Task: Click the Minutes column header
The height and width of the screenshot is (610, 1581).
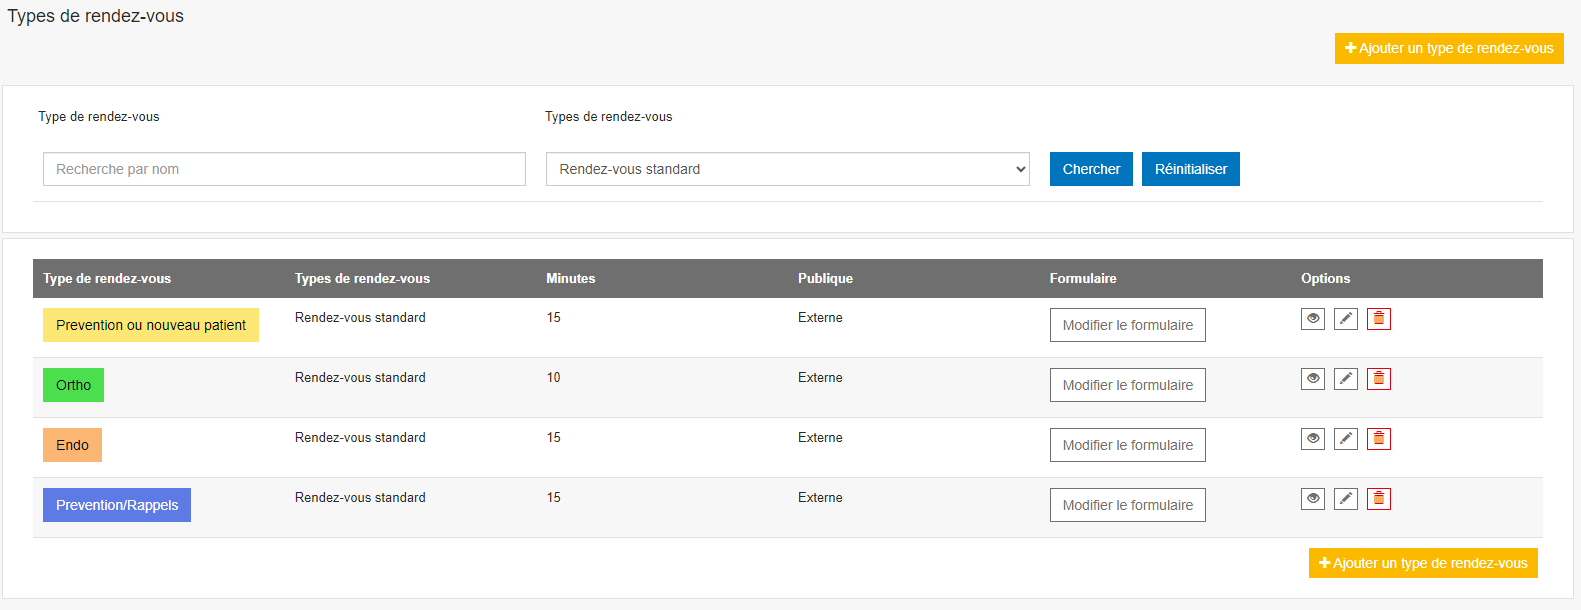Action: [571, 279]
